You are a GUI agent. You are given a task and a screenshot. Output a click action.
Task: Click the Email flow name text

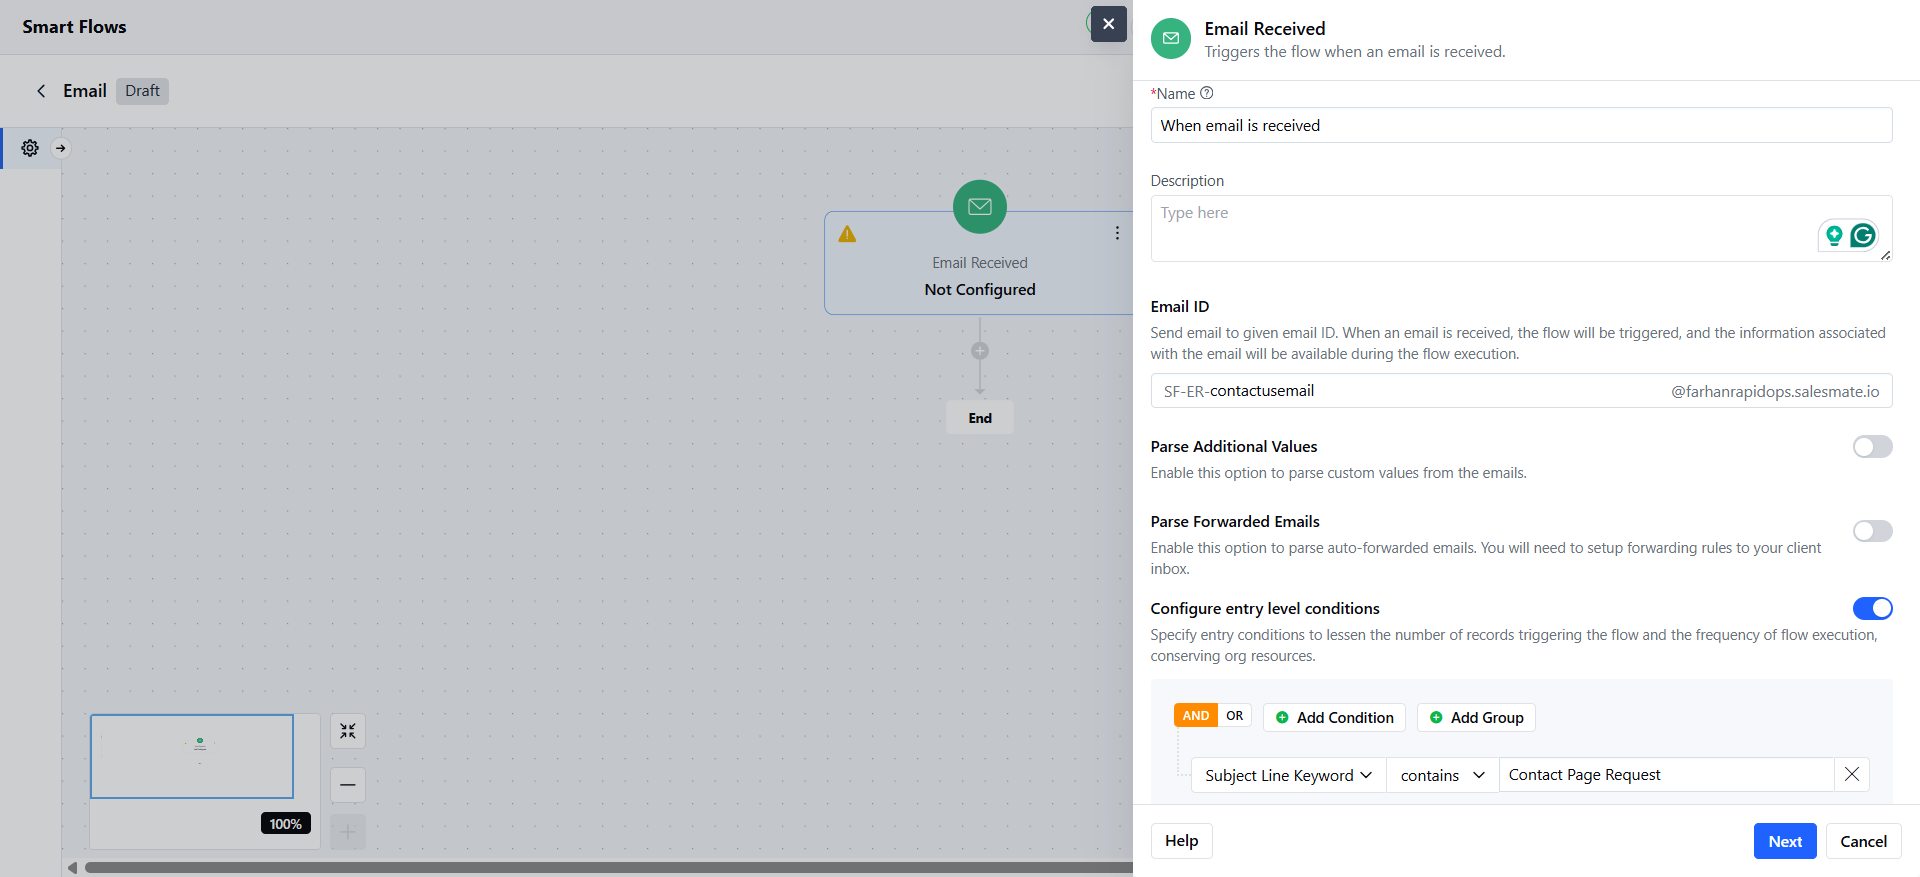pos(85,91)
